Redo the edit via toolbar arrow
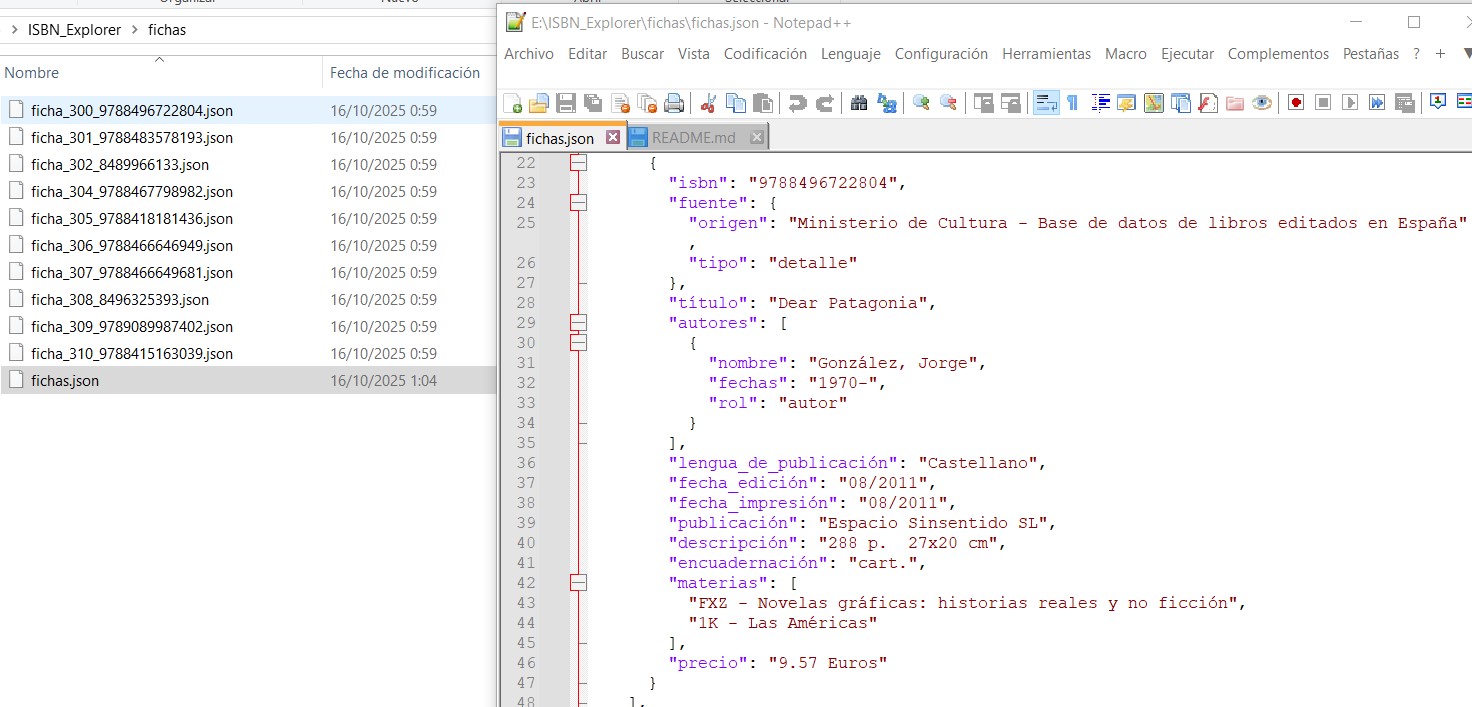This screenshot has width=1472, height=707. [x=825, y=102]
